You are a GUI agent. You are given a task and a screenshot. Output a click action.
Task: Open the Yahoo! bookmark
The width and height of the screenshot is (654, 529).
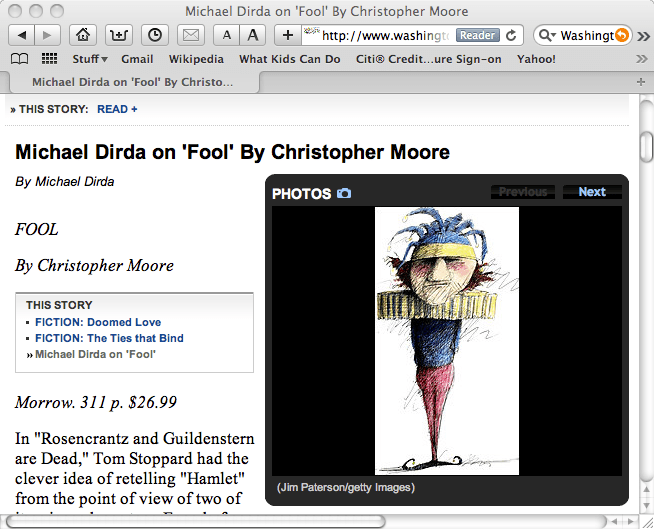click(536, 59)
